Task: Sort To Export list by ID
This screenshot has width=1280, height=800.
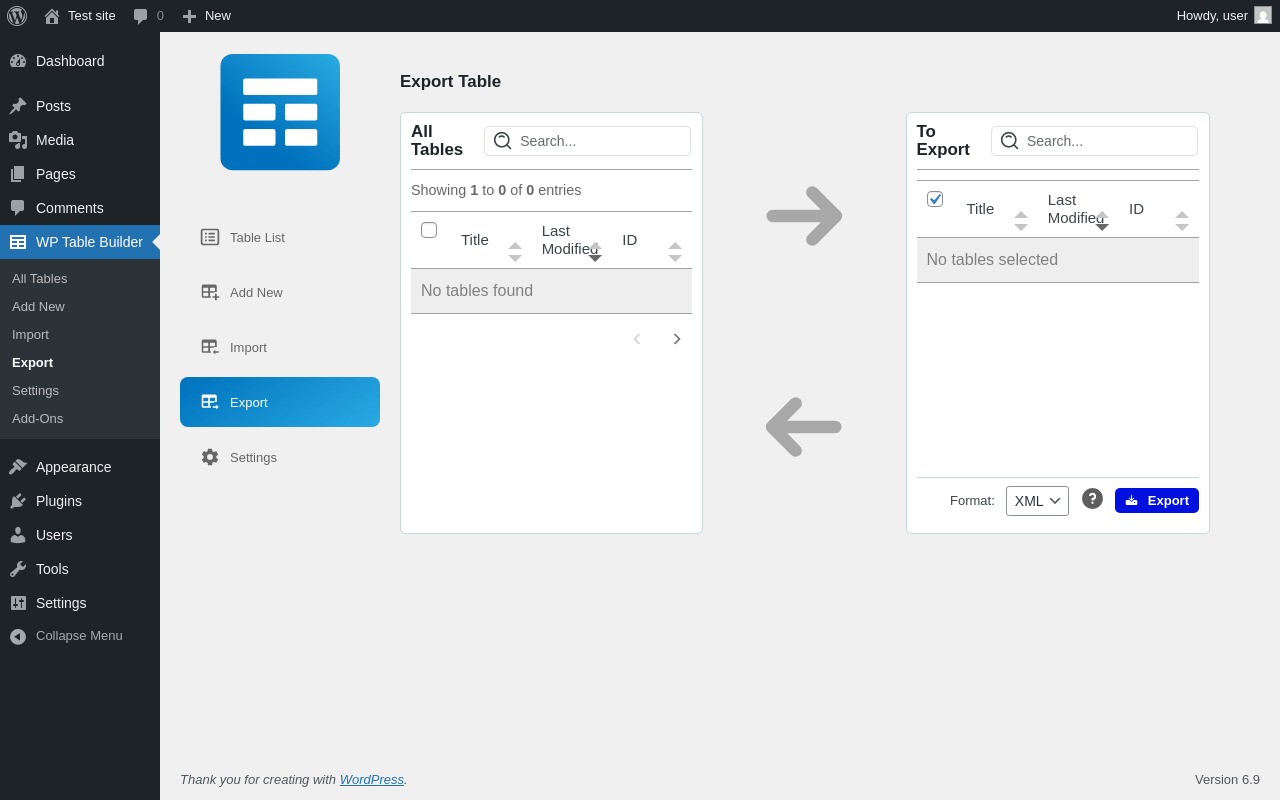Action: [1137, 209]
